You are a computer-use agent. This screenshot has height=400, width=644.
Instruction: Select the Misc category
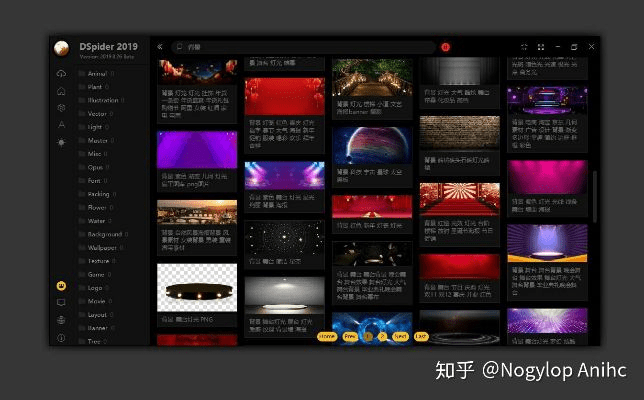tap(94, 154)
